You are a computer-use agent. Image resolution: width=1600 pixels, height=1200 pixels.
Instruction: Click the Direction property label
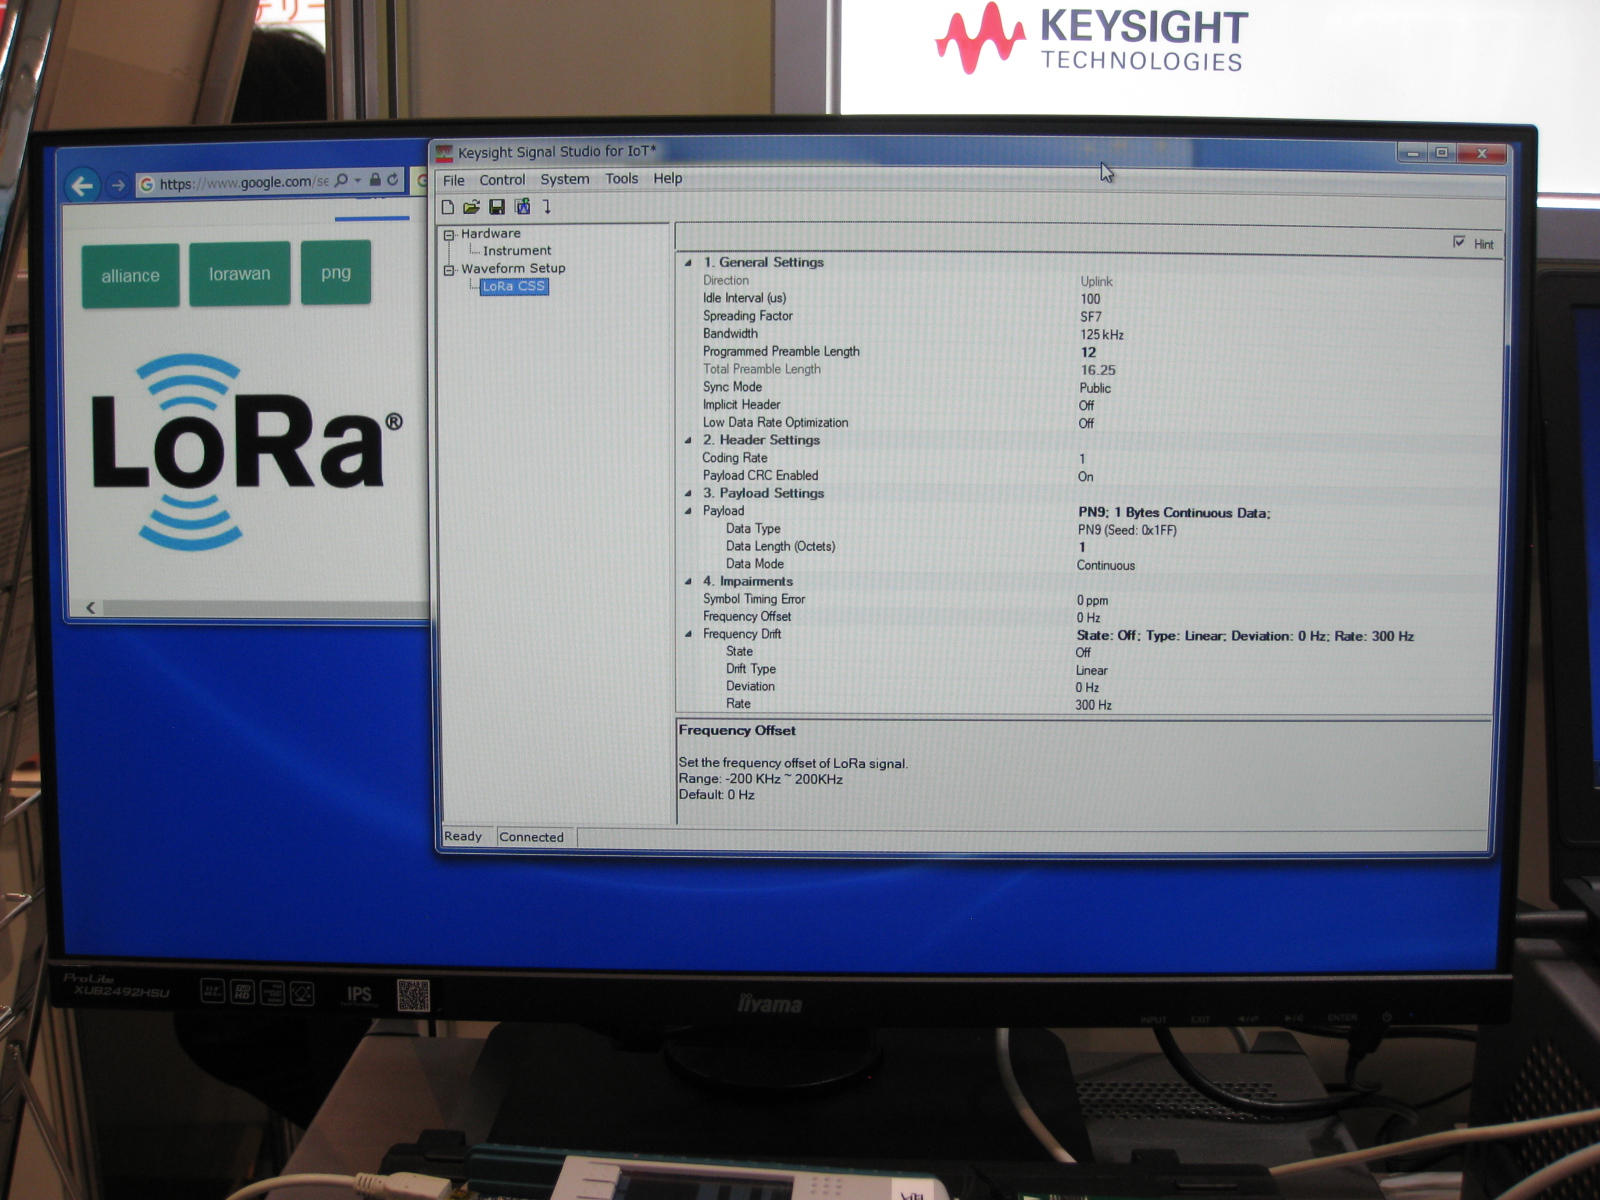coord(726,281)
